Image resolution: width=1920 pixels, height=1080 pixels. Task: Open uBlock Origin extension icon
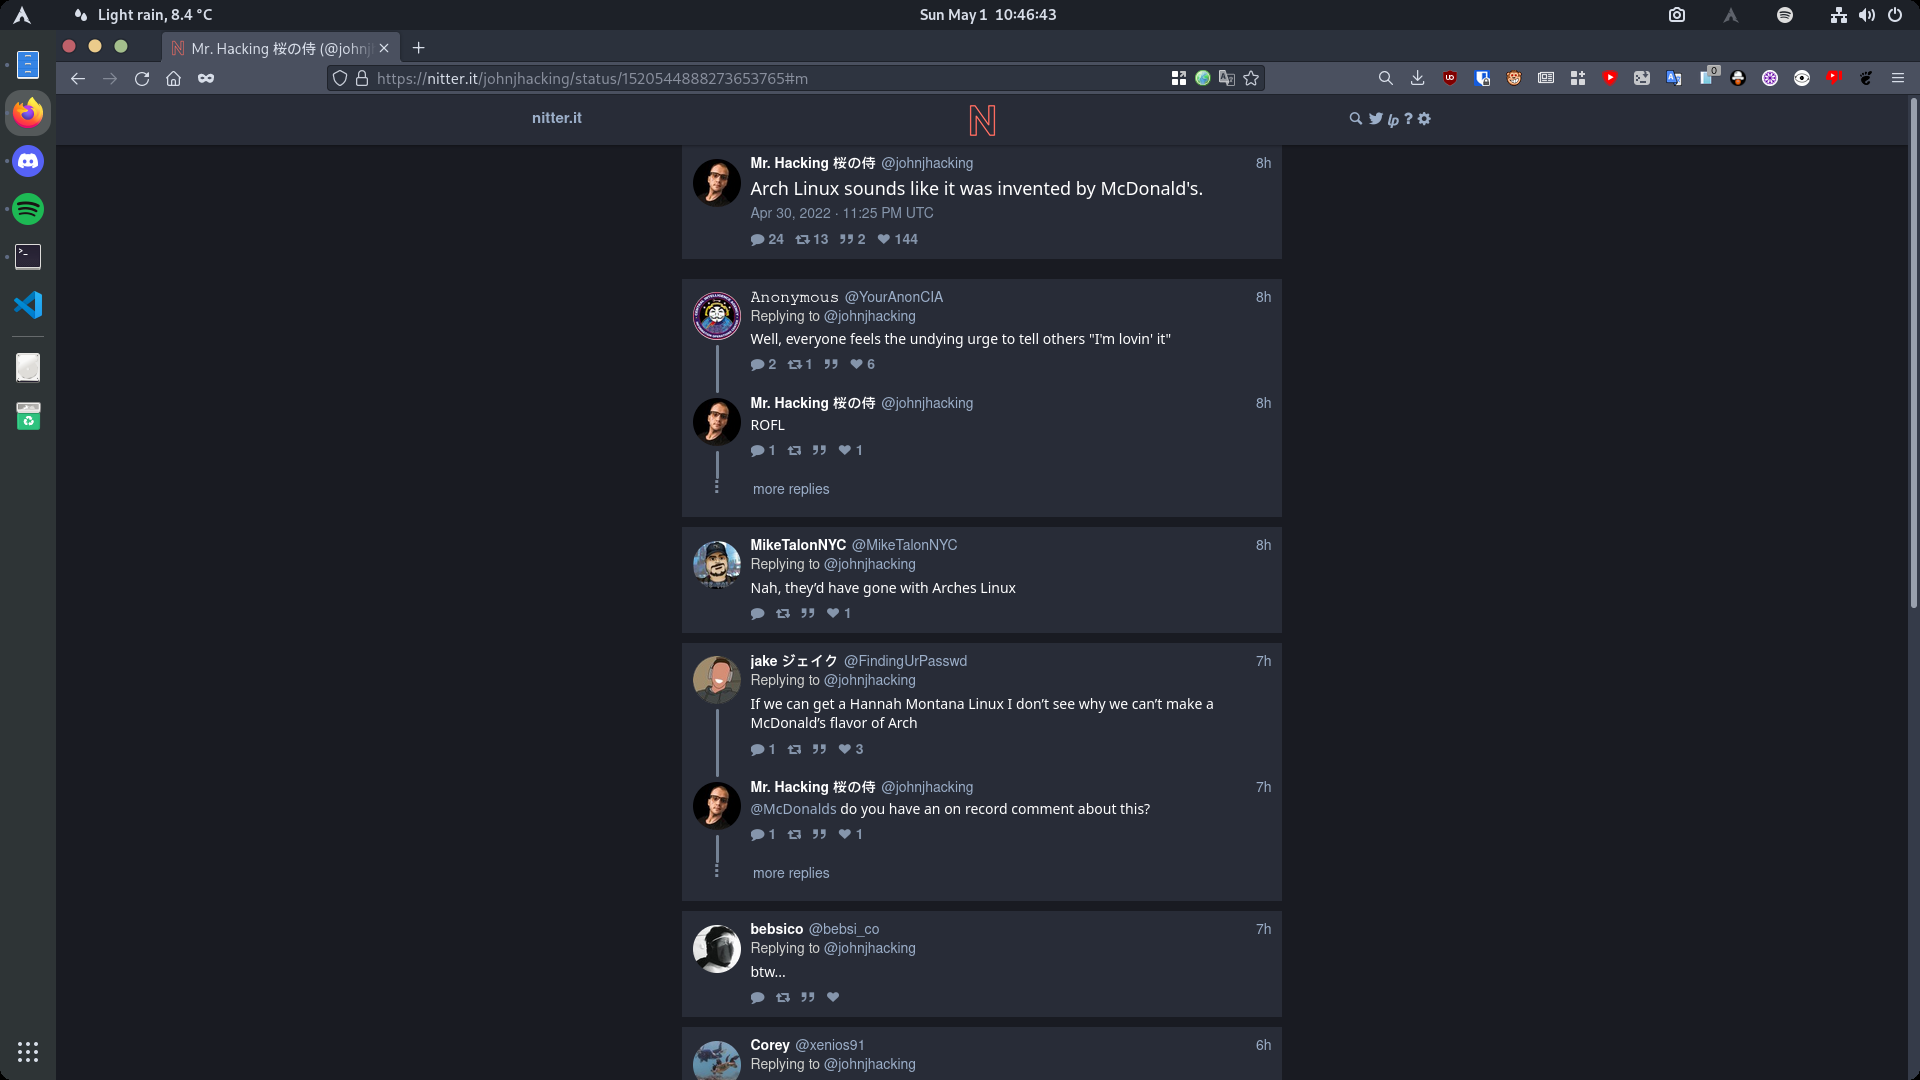[1450, 78]
